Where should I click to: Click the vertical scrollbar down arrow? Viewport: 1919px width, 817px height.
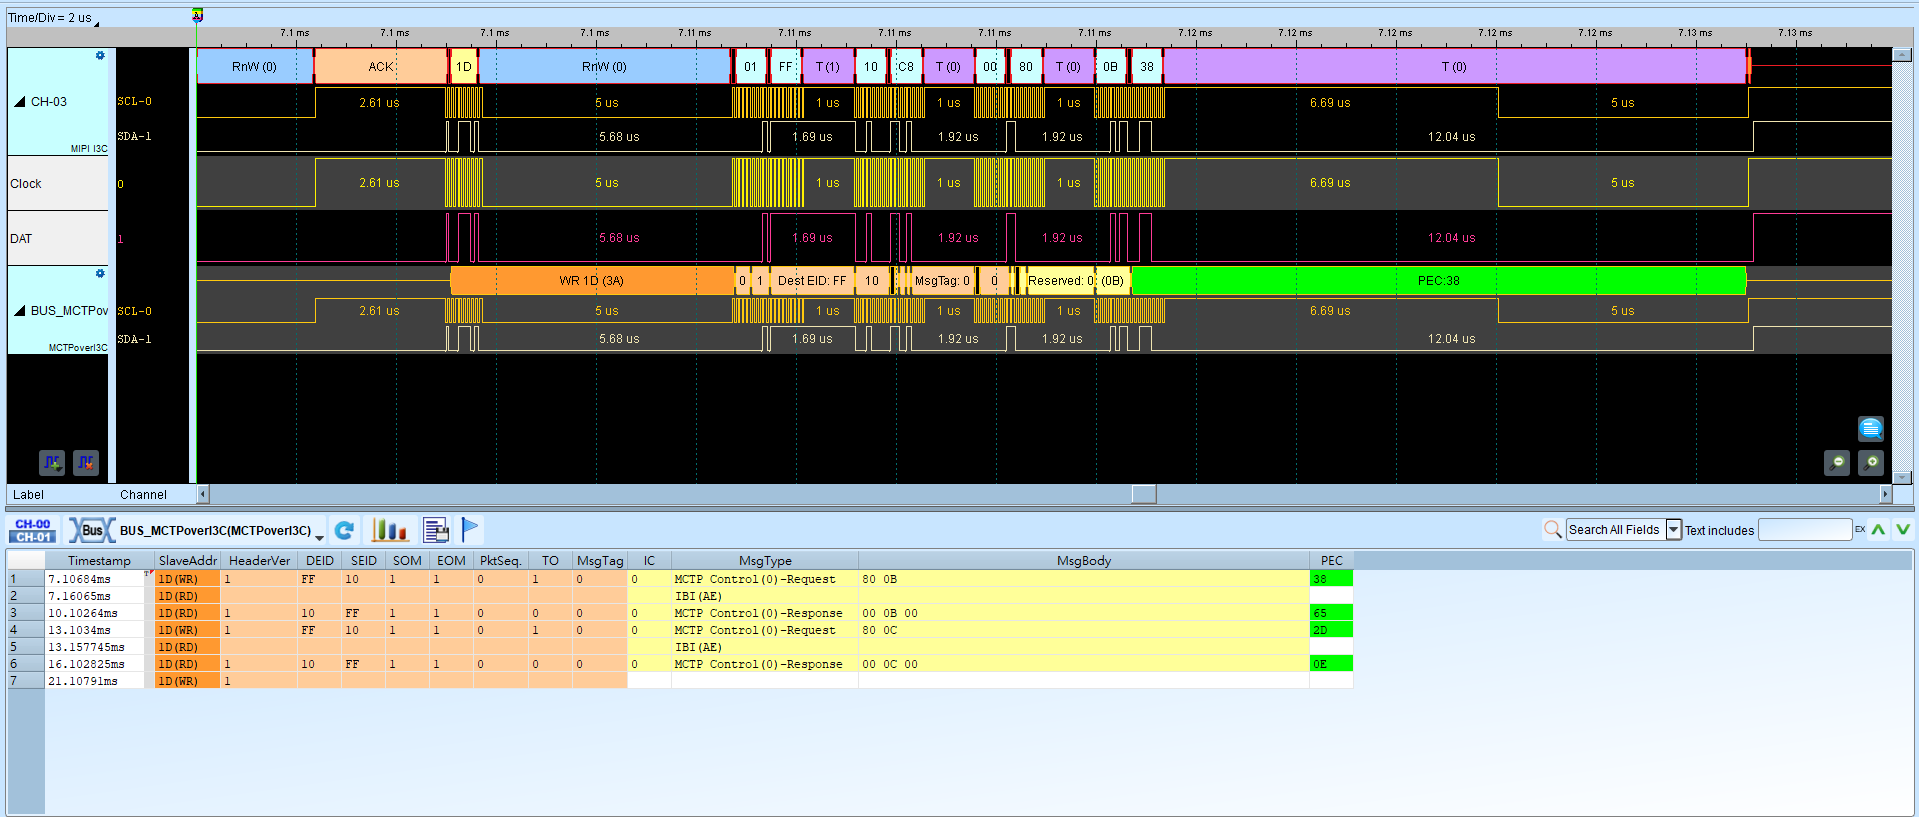(x=1902, y=477)
